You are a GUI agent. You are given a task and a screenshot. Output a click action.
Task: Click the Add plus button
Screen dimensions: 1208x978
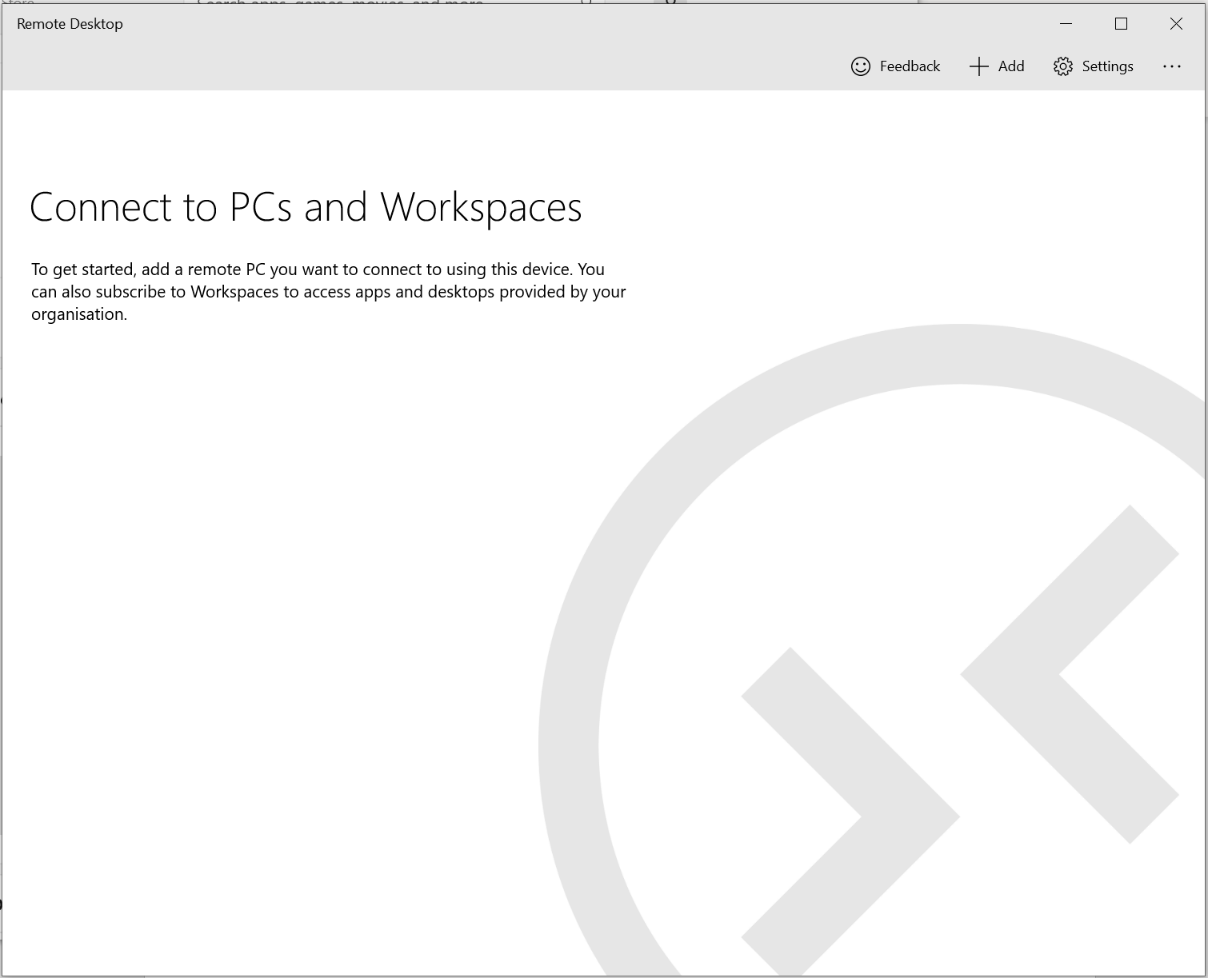point(997,66)
